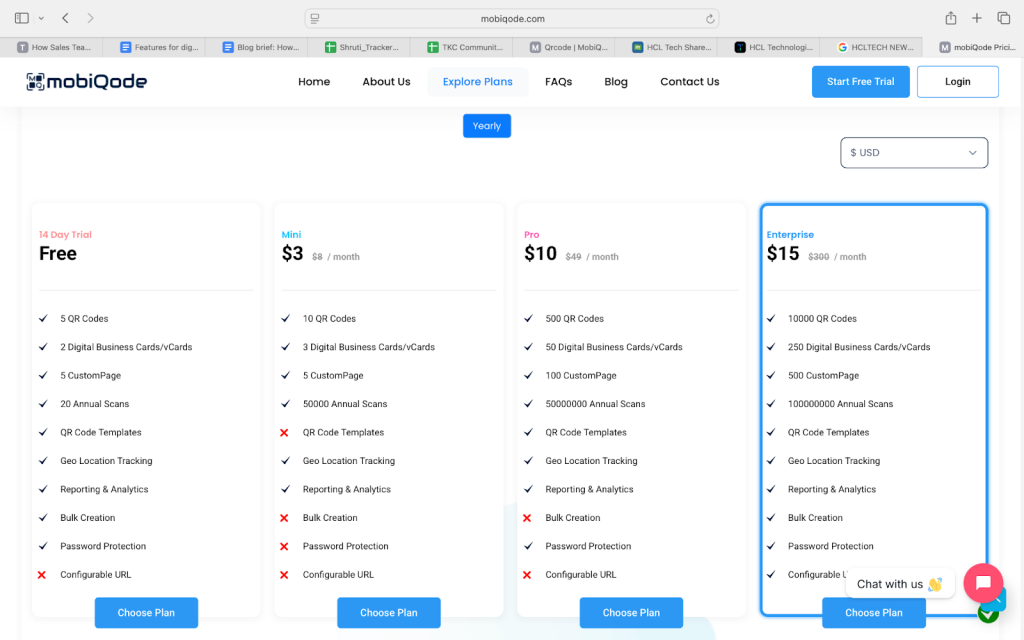Toggle the Safari sidebar icon
Image resolution: width=1024 pixels, height=640 pixels.
[22, 18]
